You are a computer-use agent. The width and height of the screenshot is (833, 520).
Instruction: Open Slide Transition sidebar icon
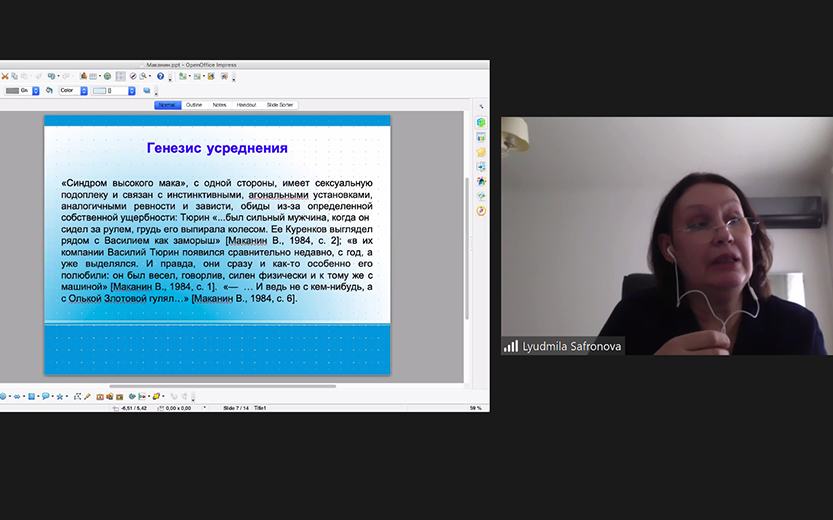pos(481,166)
